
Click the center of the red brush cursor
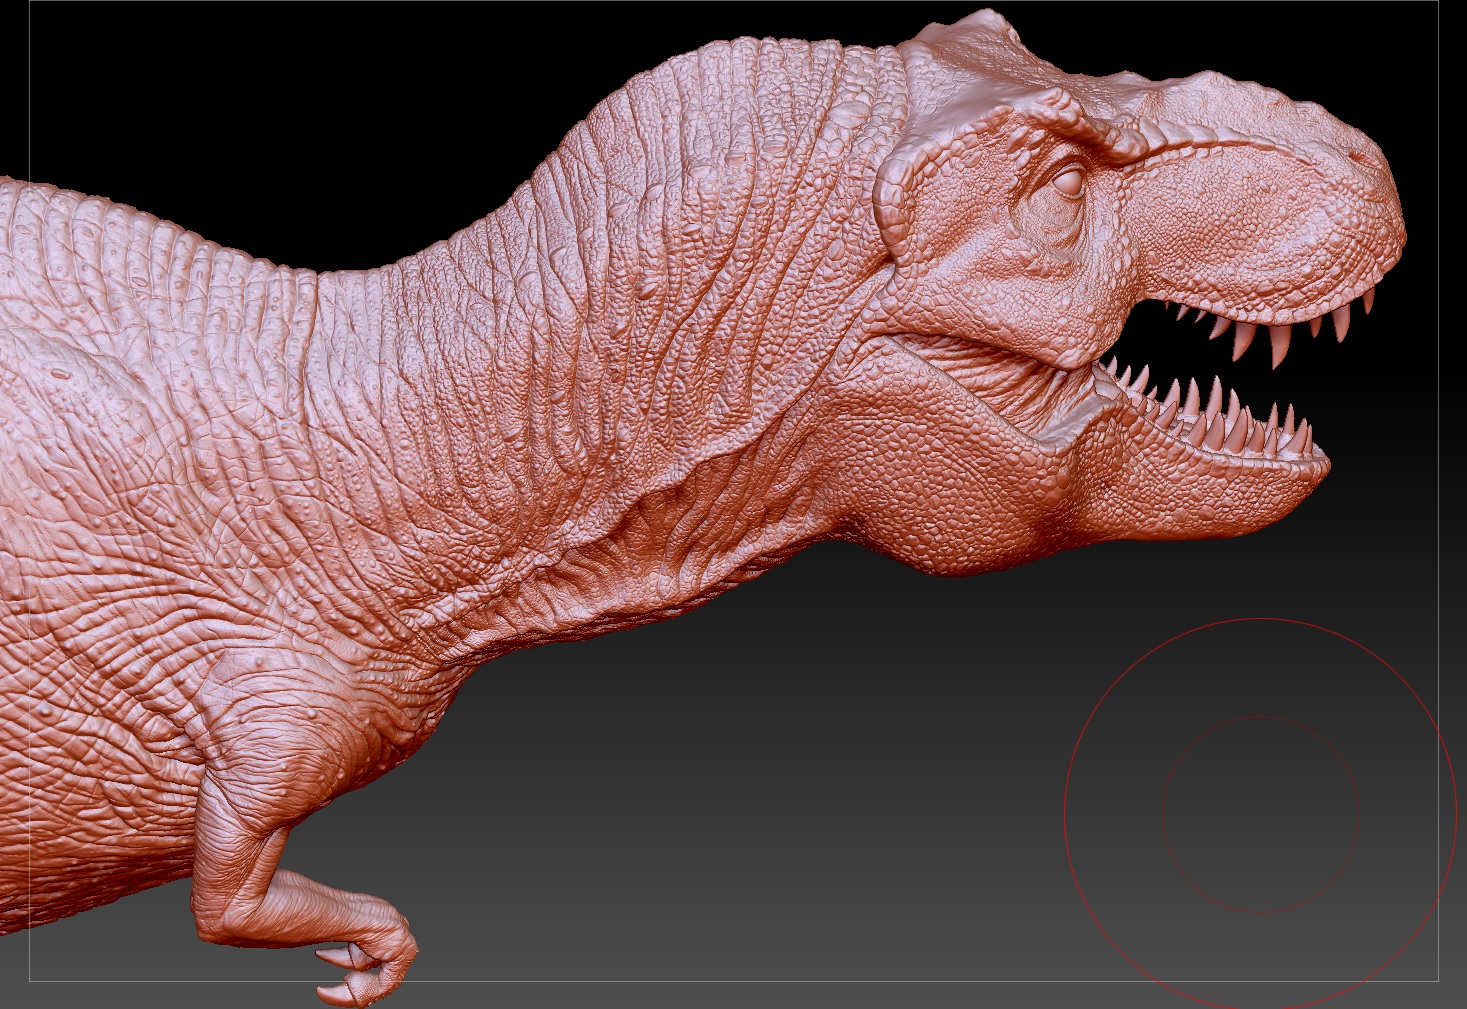pos(1260,813)
